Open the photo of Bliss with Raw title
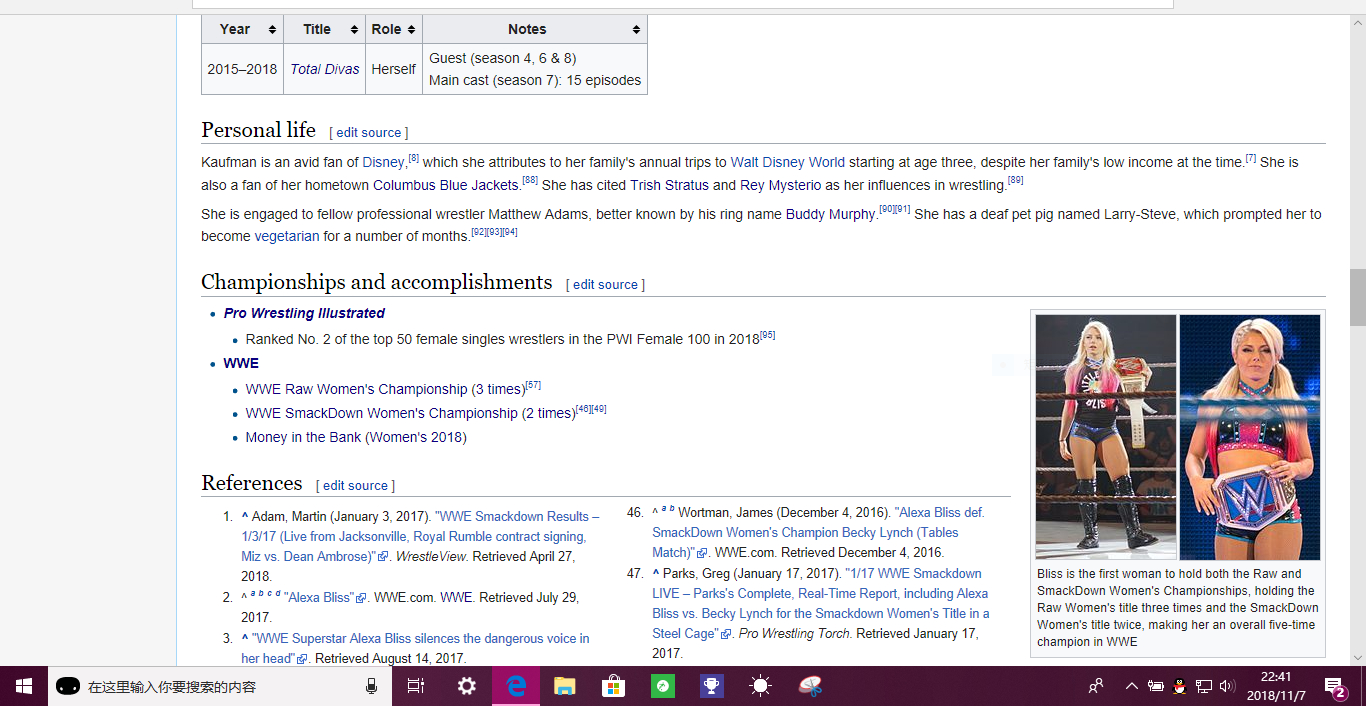 [x=1105, y=437]
